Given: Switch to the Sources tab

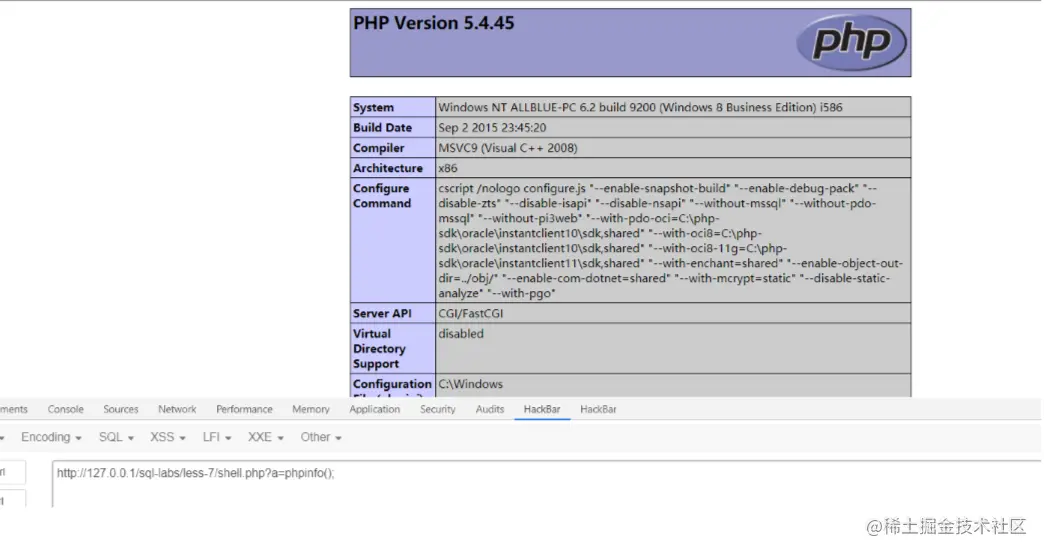Looking at the screenshot, I should [x=121, y=410].
